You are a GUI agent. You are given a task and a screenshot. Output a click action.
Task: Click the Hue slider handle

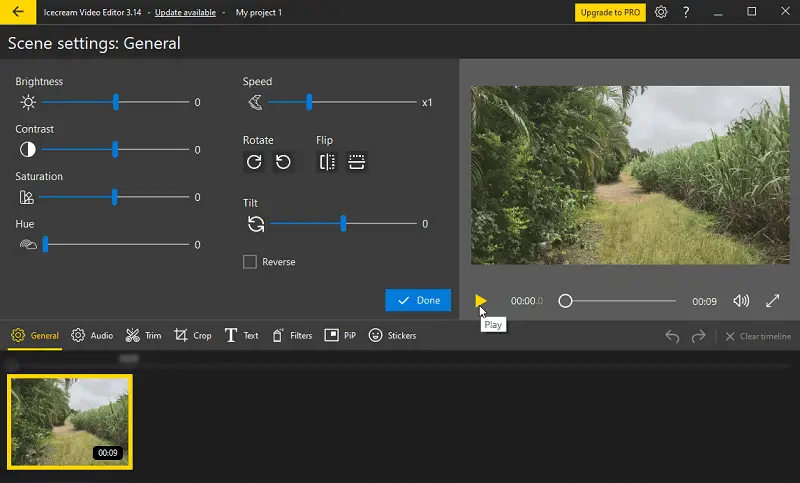tap(45, 244)
